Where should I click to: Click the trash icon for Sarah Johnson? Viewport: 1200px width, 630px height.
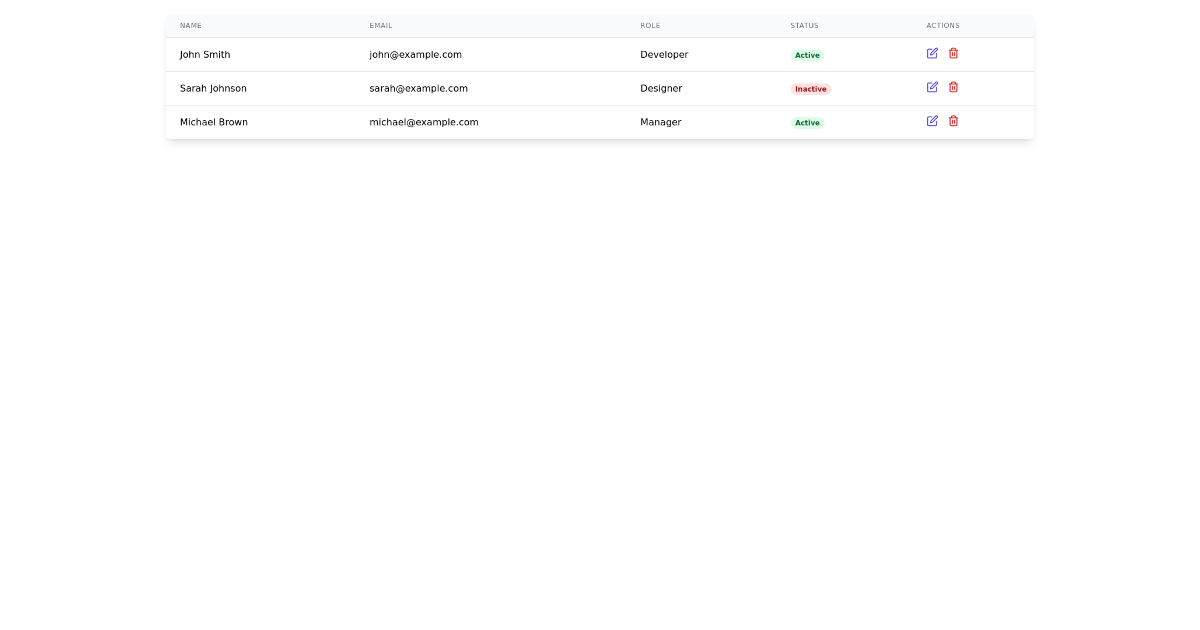tap(953, 87)
